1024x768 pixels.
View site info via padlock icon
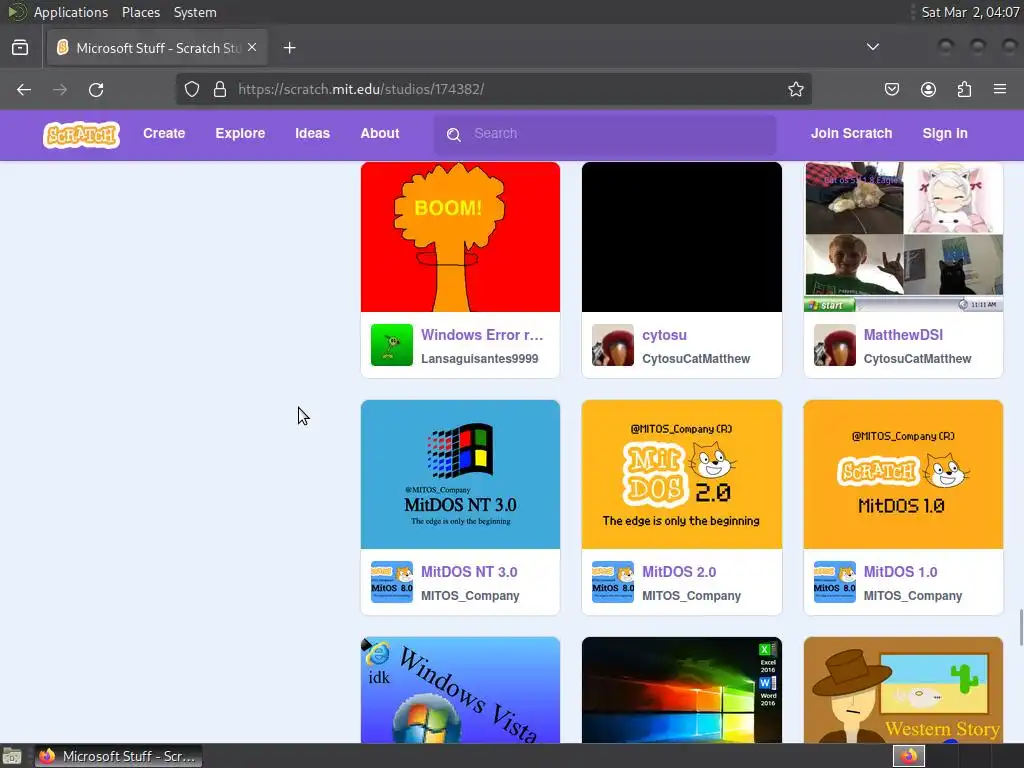pos(220,89)
